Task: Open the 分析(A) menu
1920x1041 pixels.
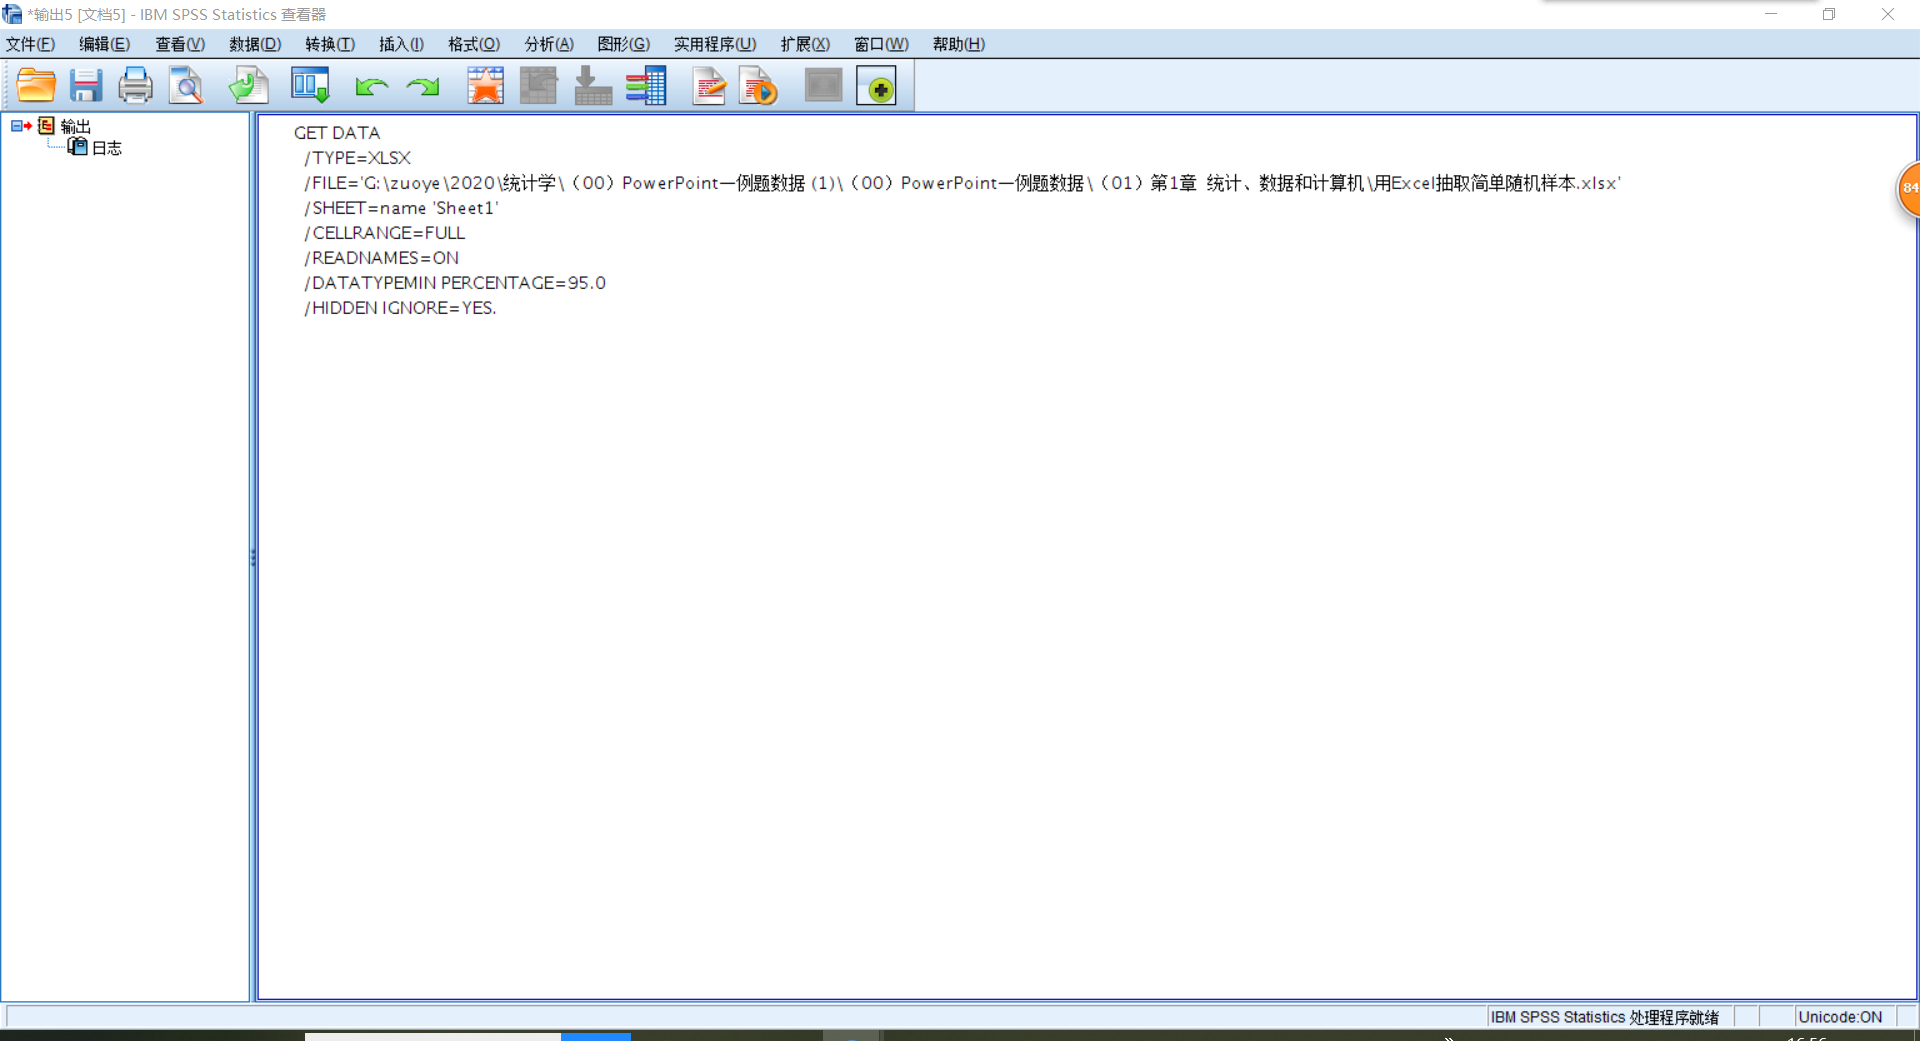Action: (x=549, y=44)
